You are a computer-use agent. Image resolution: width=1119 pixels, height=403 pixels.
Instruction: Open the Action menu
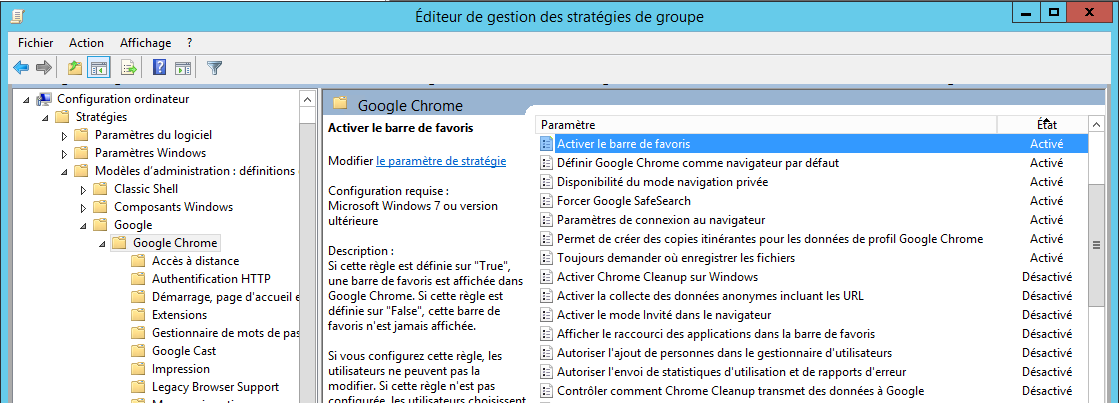pos(86,43)
